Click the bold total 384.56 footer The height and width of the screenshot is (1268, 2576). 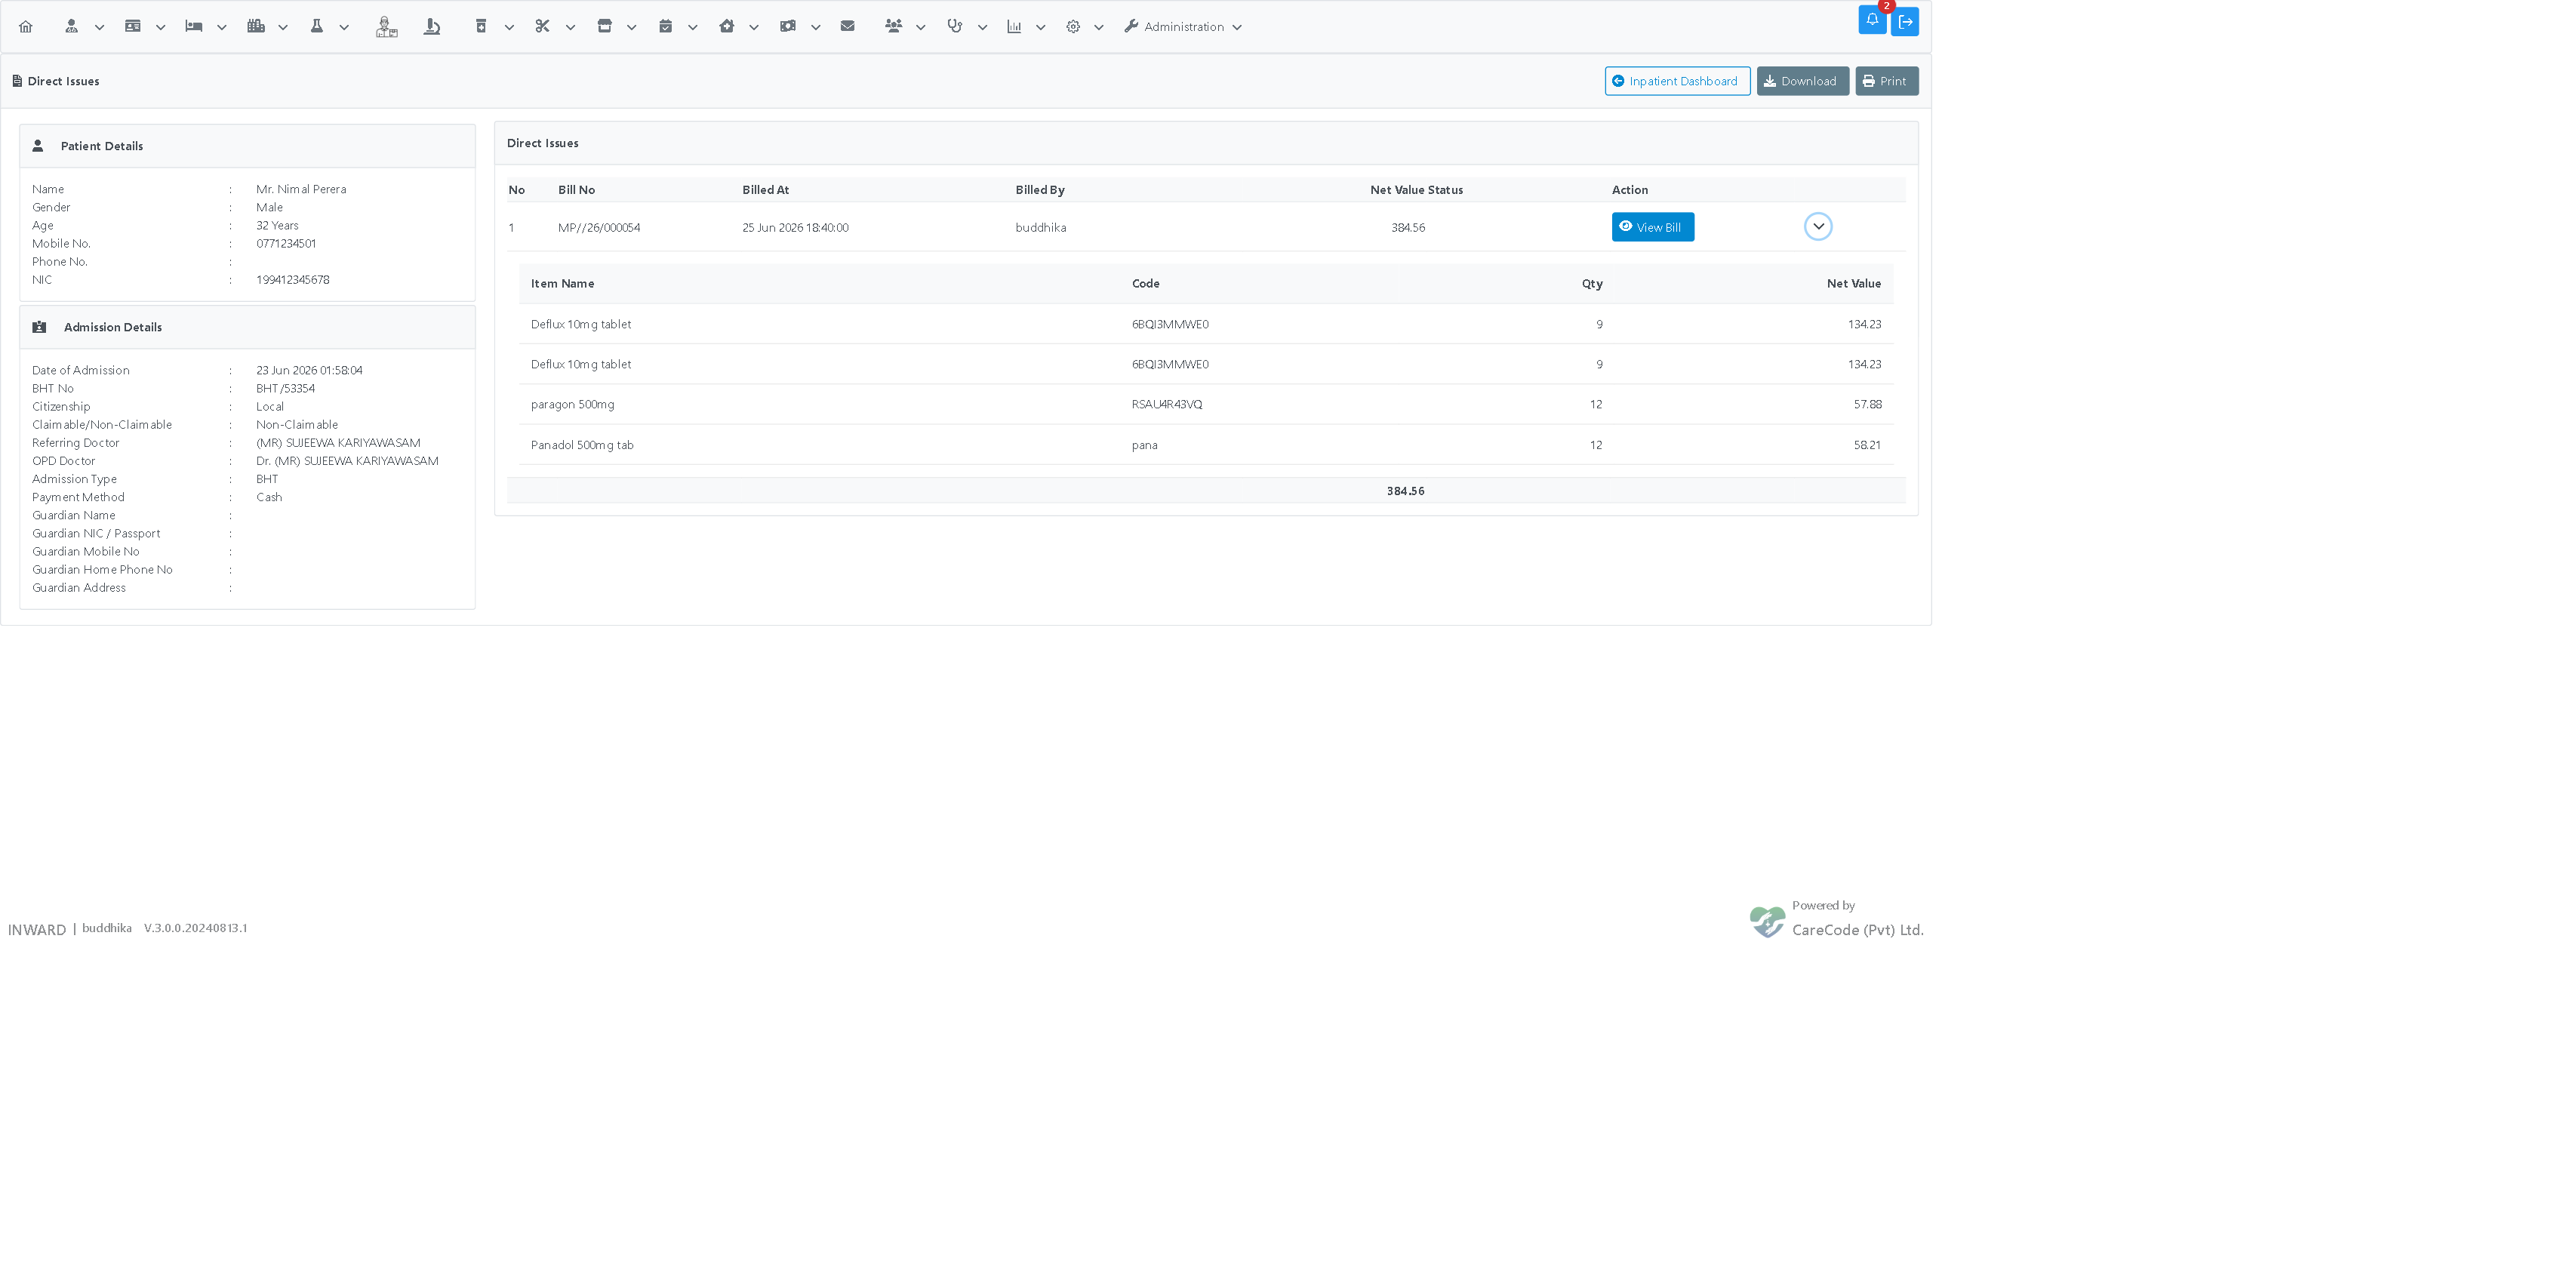[1405, 491]
